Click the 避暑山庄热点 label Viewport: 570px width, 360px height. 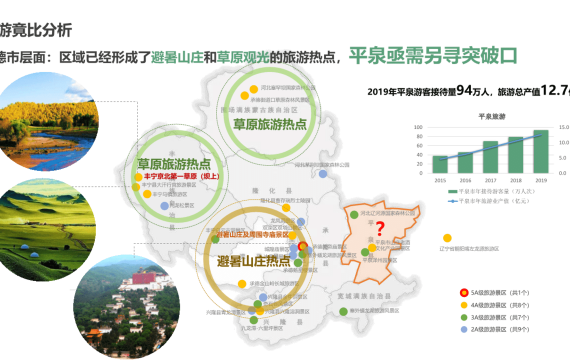coord(253,261)
